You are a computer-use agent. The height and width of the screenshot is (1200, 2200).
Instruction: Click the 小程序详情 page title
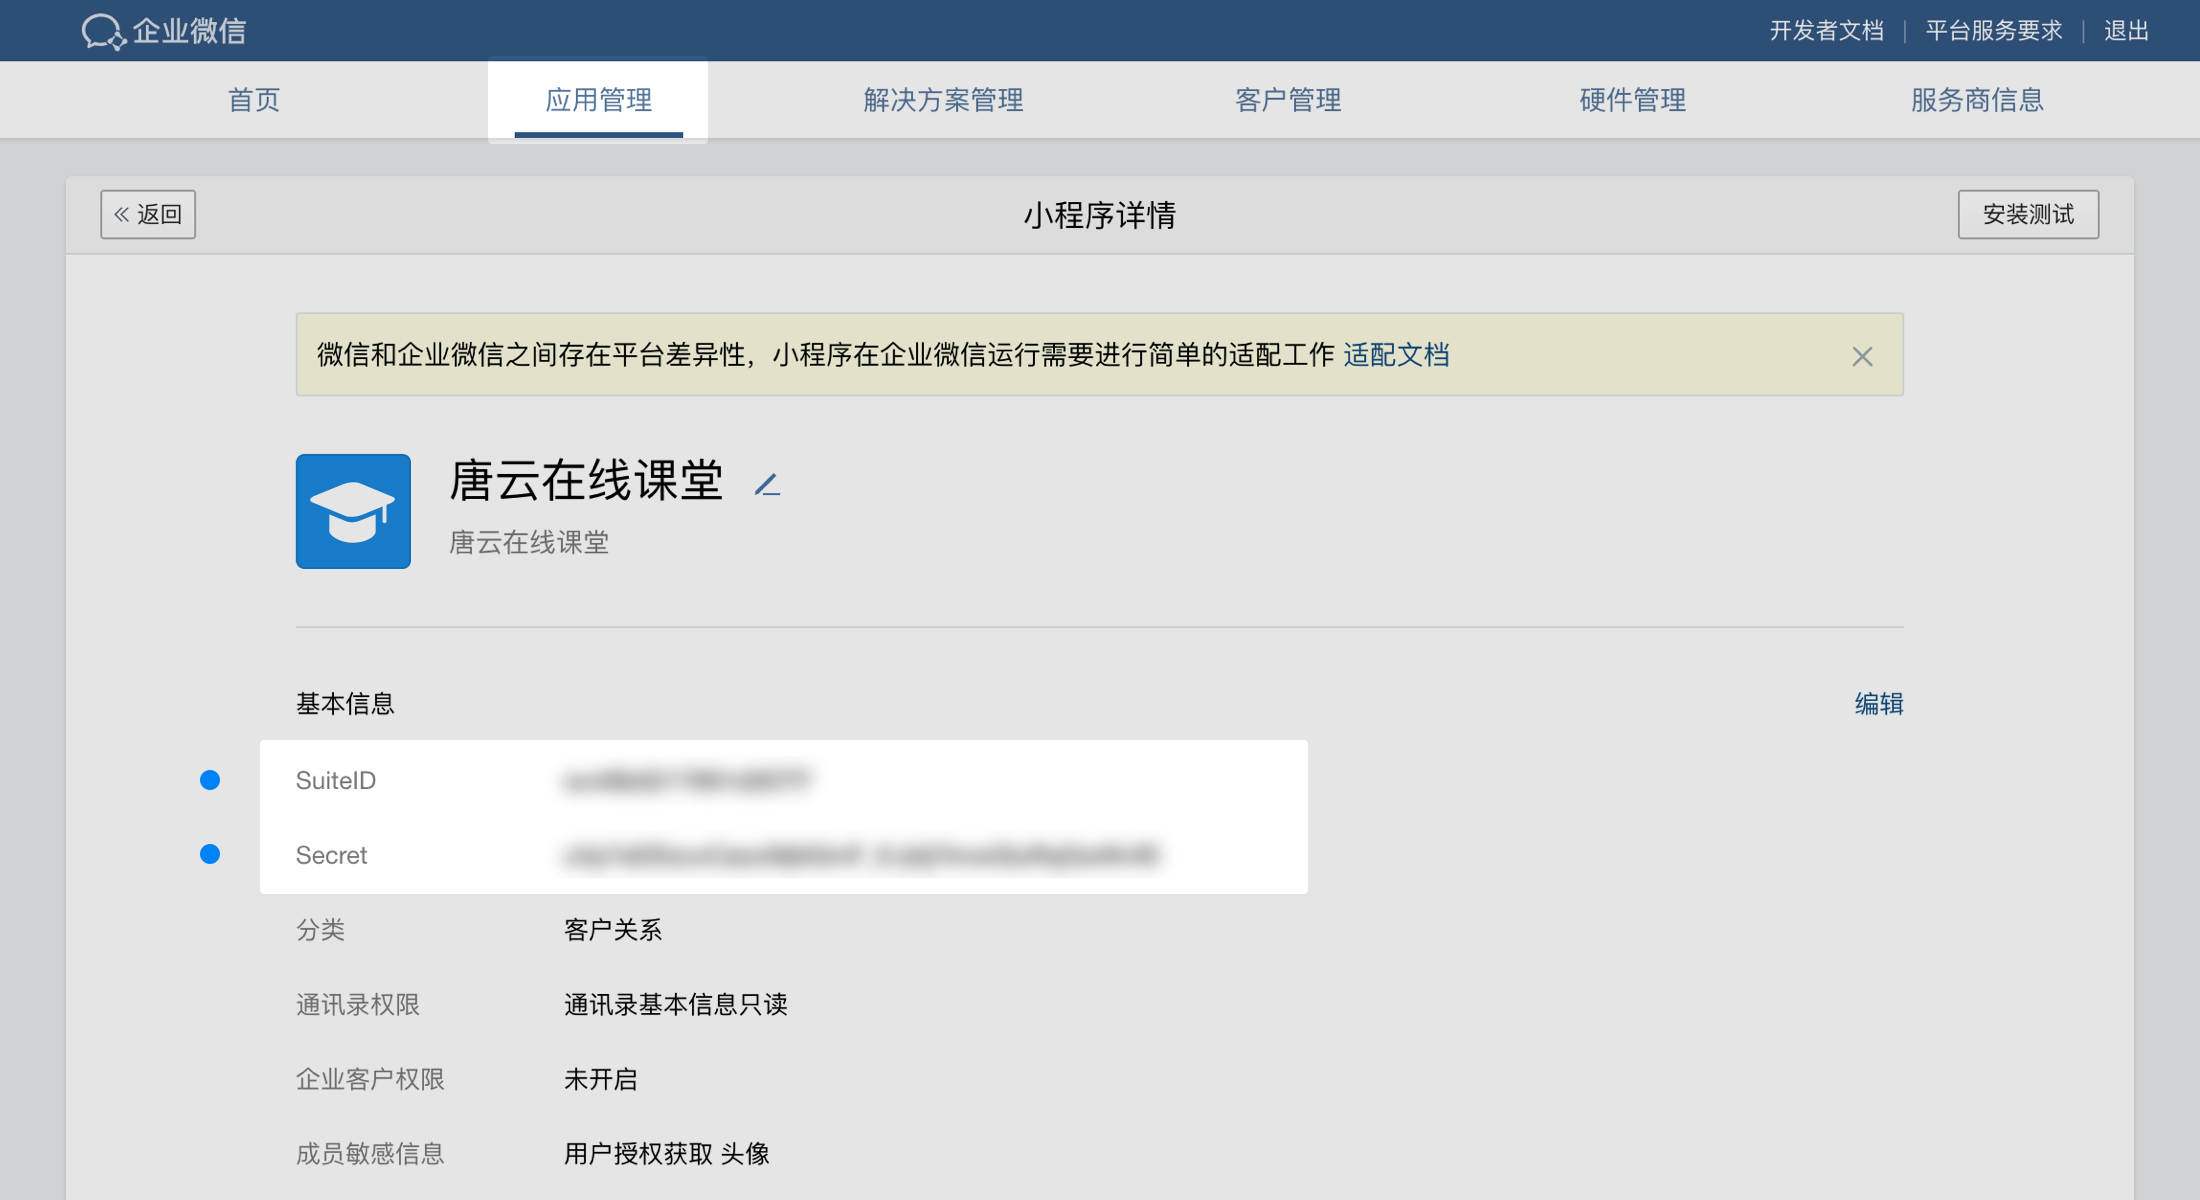pyautogui.click(x=1099, y=215)
